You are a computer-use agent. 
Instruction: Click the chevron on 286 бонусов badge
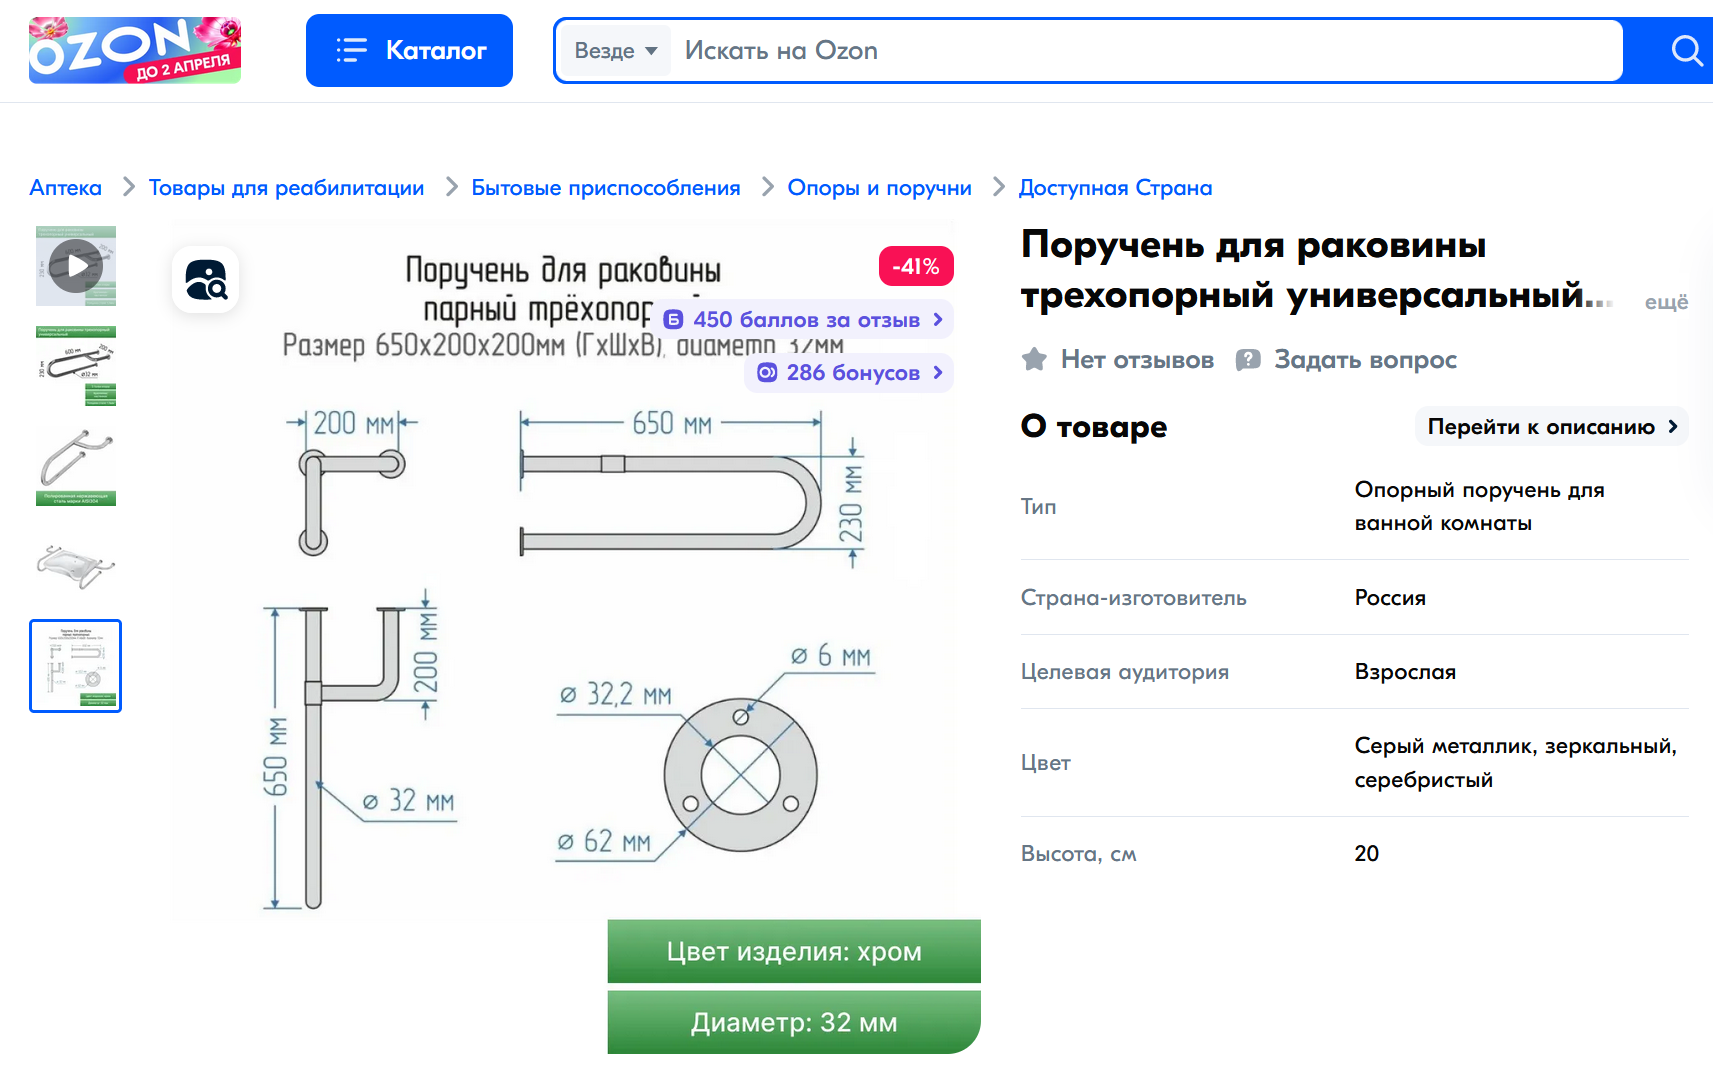tap(938, 373)
